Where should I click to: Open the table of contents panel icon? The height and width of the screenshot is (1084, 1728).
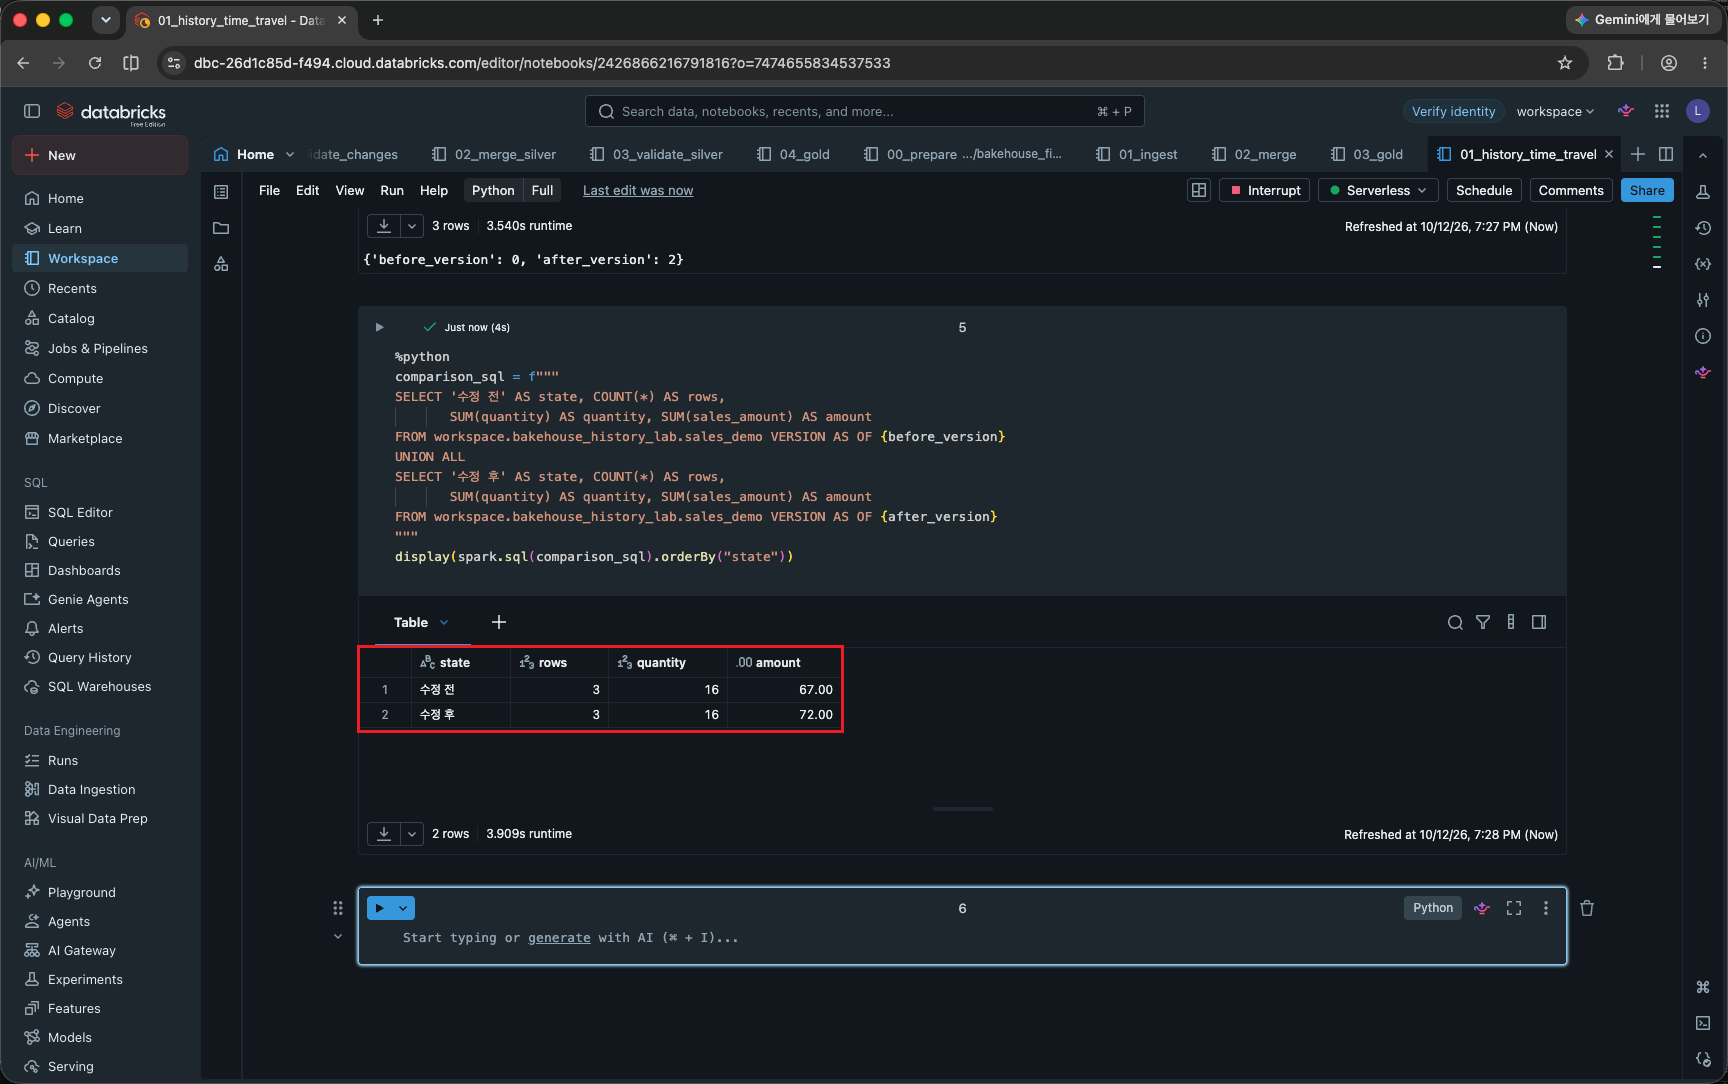click(221, 192)
